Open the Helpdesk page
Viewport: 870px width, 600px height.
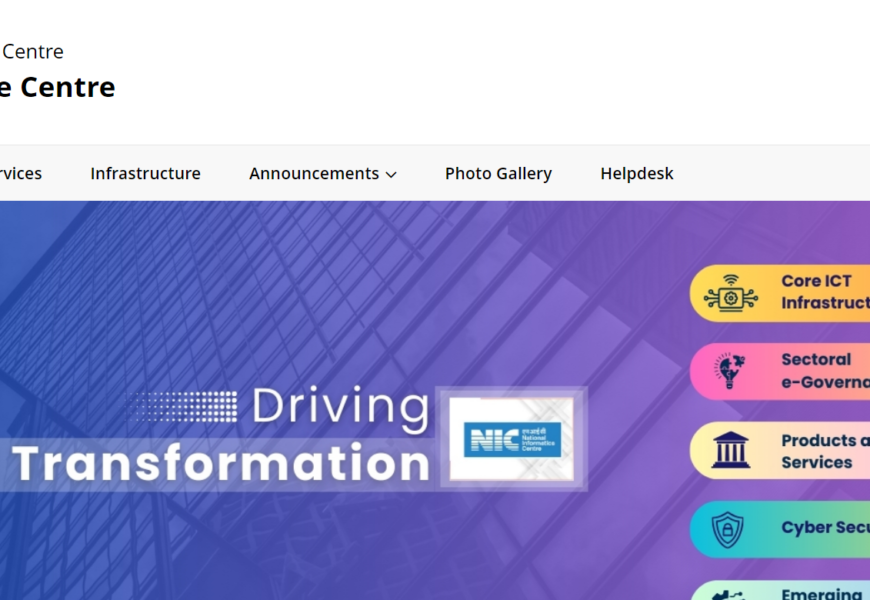[x=636, y=173]
